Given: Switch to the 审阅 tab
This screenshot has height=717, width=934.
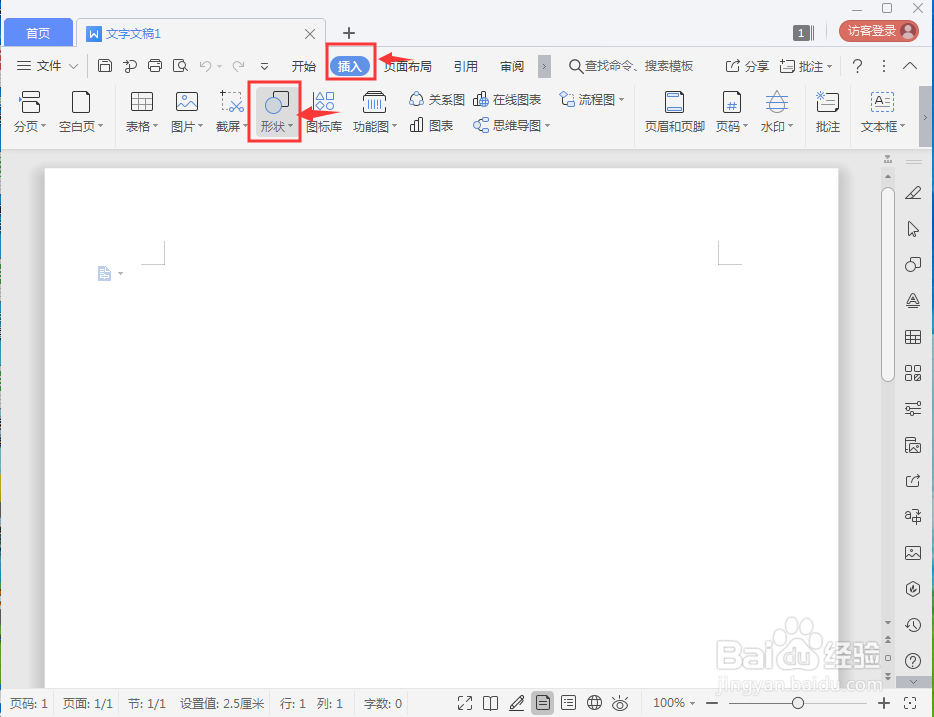Looking at the screenshot, I should (x=512, y=66).
